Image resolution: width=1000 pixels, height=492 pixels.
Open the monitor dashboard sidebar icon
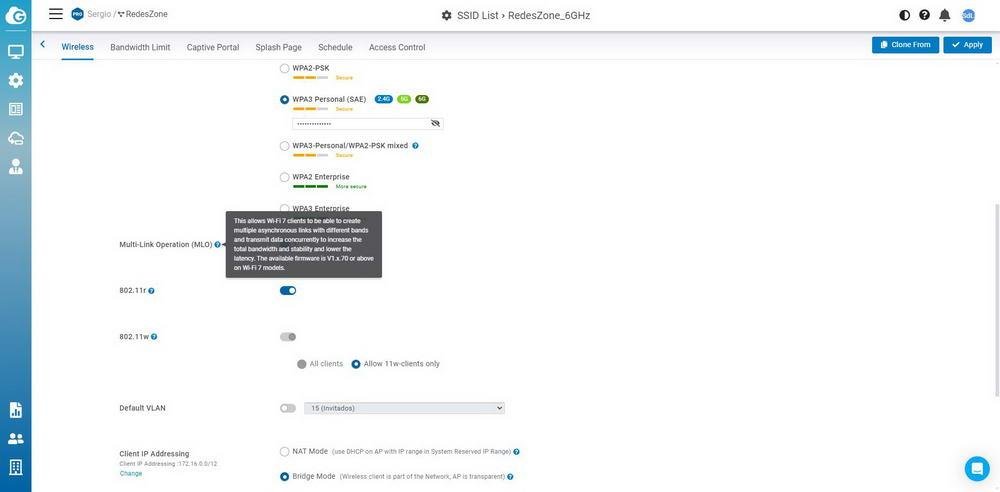click(15, 52)
